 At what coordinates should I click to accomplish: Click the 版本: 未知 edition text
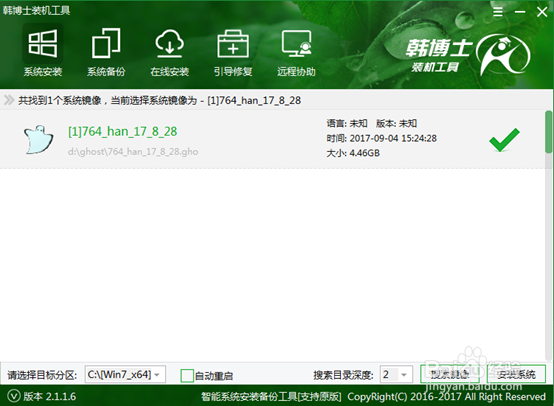click(x=396, y=123)
